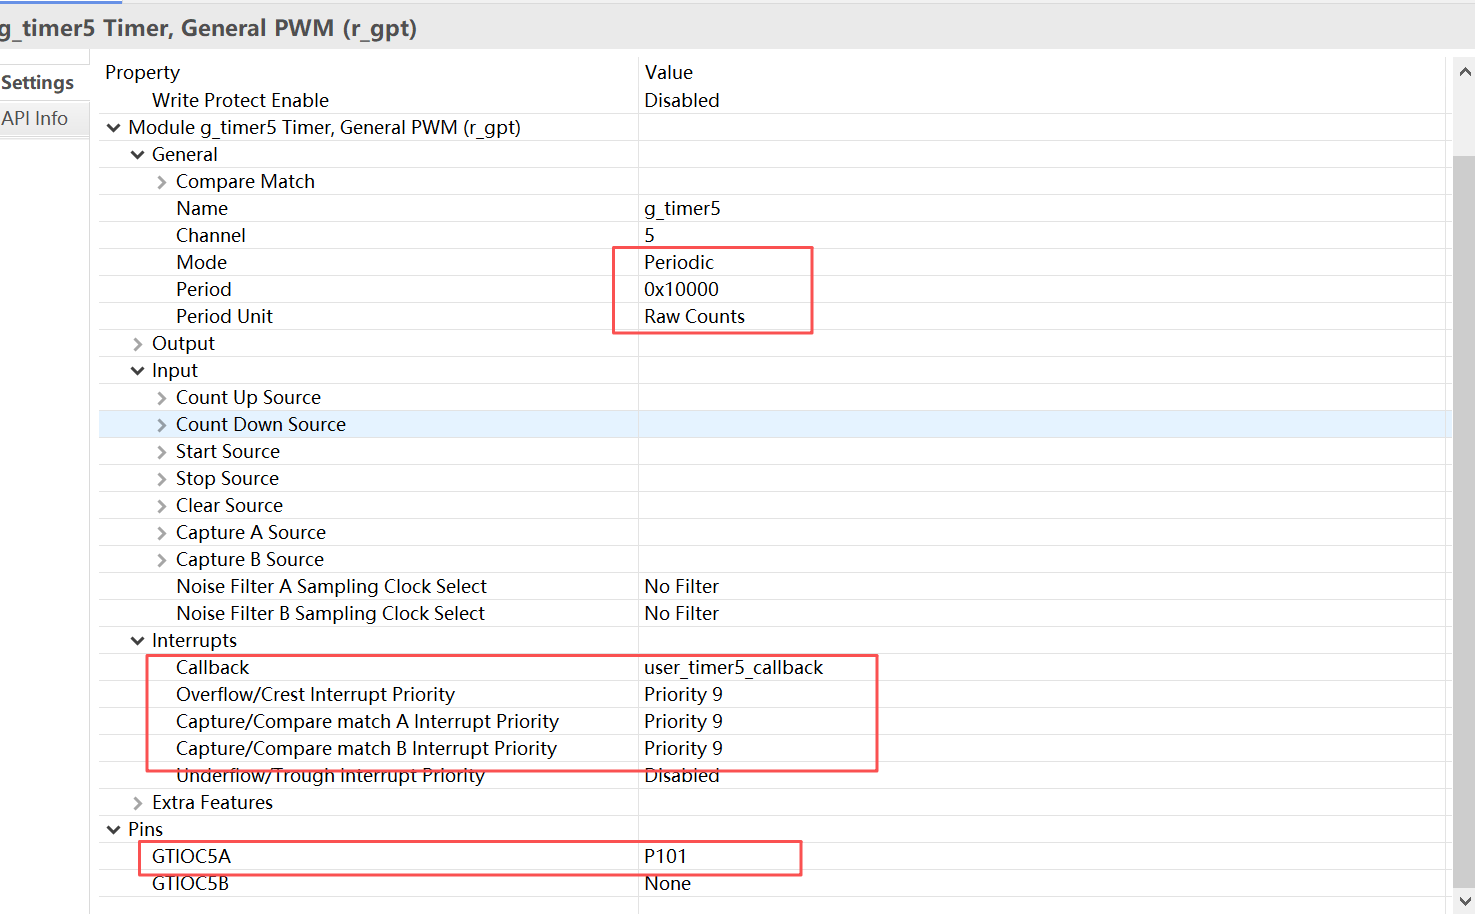Image resolution: width=1475 pixels, height=914 pixels.
Task: Click the scrollbar down arrow
Action: [1465, 900]
